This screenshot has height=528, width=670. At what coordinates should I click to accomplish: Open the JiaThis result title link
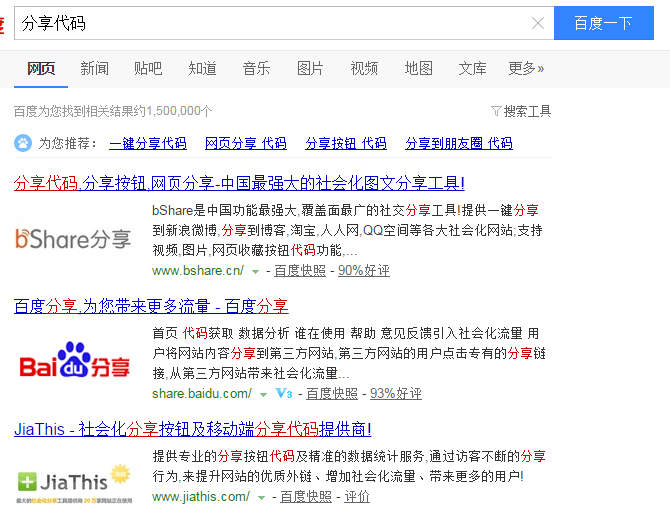click(193, 429)
